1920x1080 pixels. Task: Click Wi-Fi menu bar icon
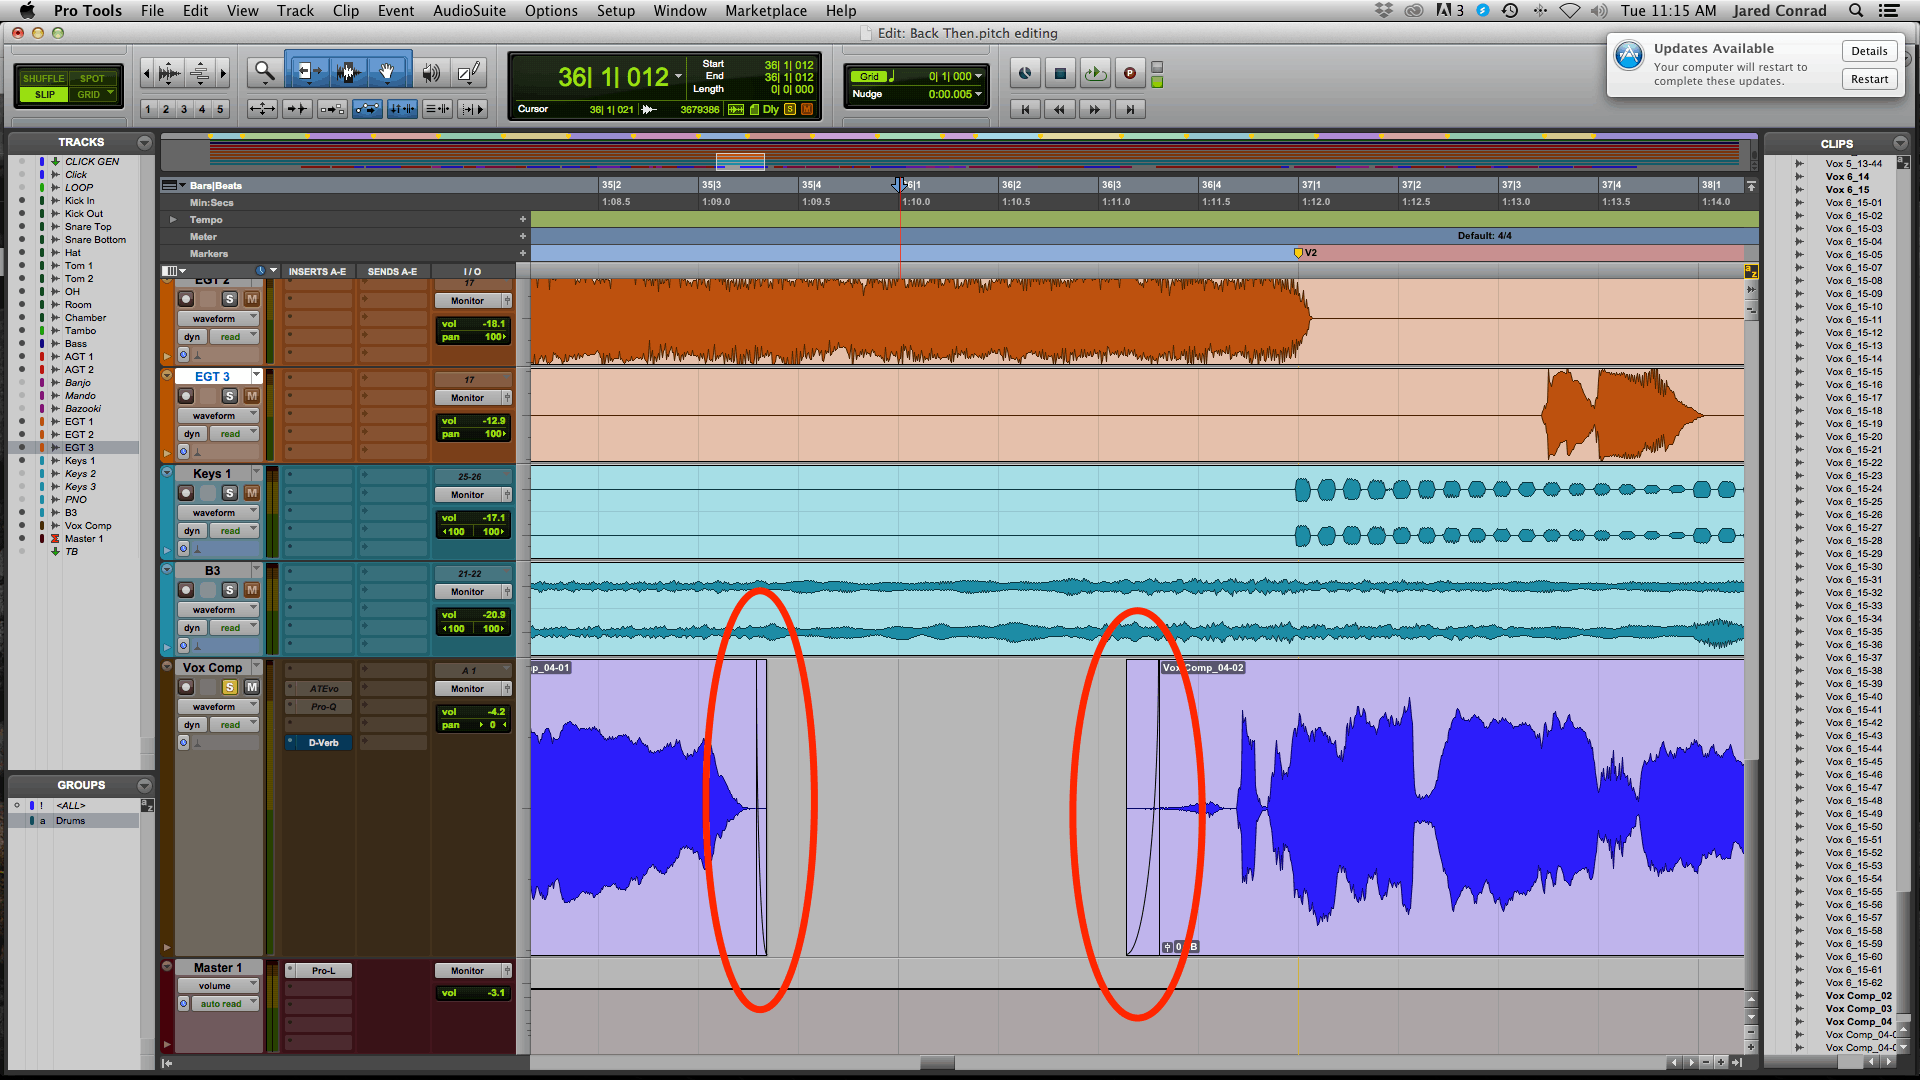(x=1570, y=10)
